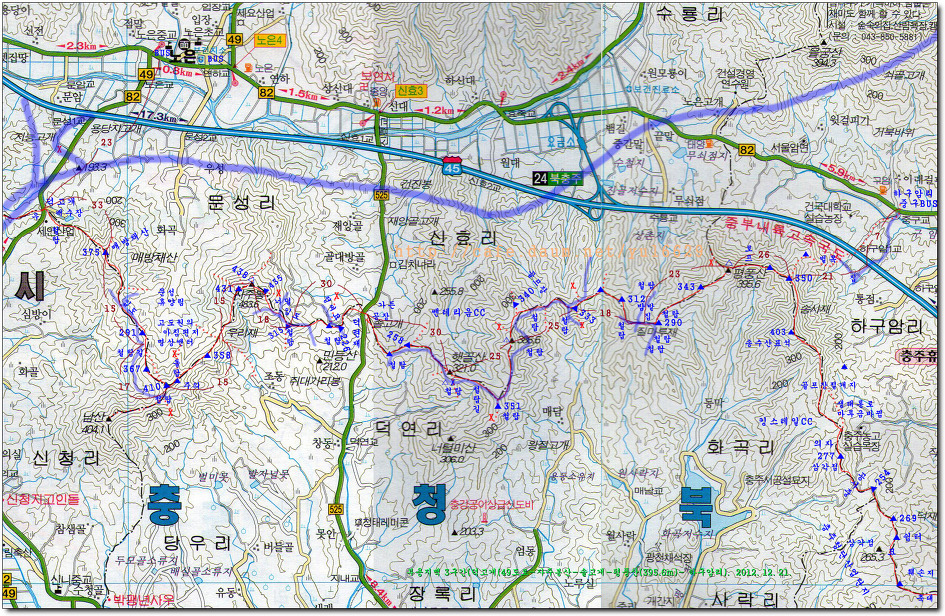Click the 문성리 village label
This screenshot has width=945, height=616.
pyautogui.click(x=241, y=202)
